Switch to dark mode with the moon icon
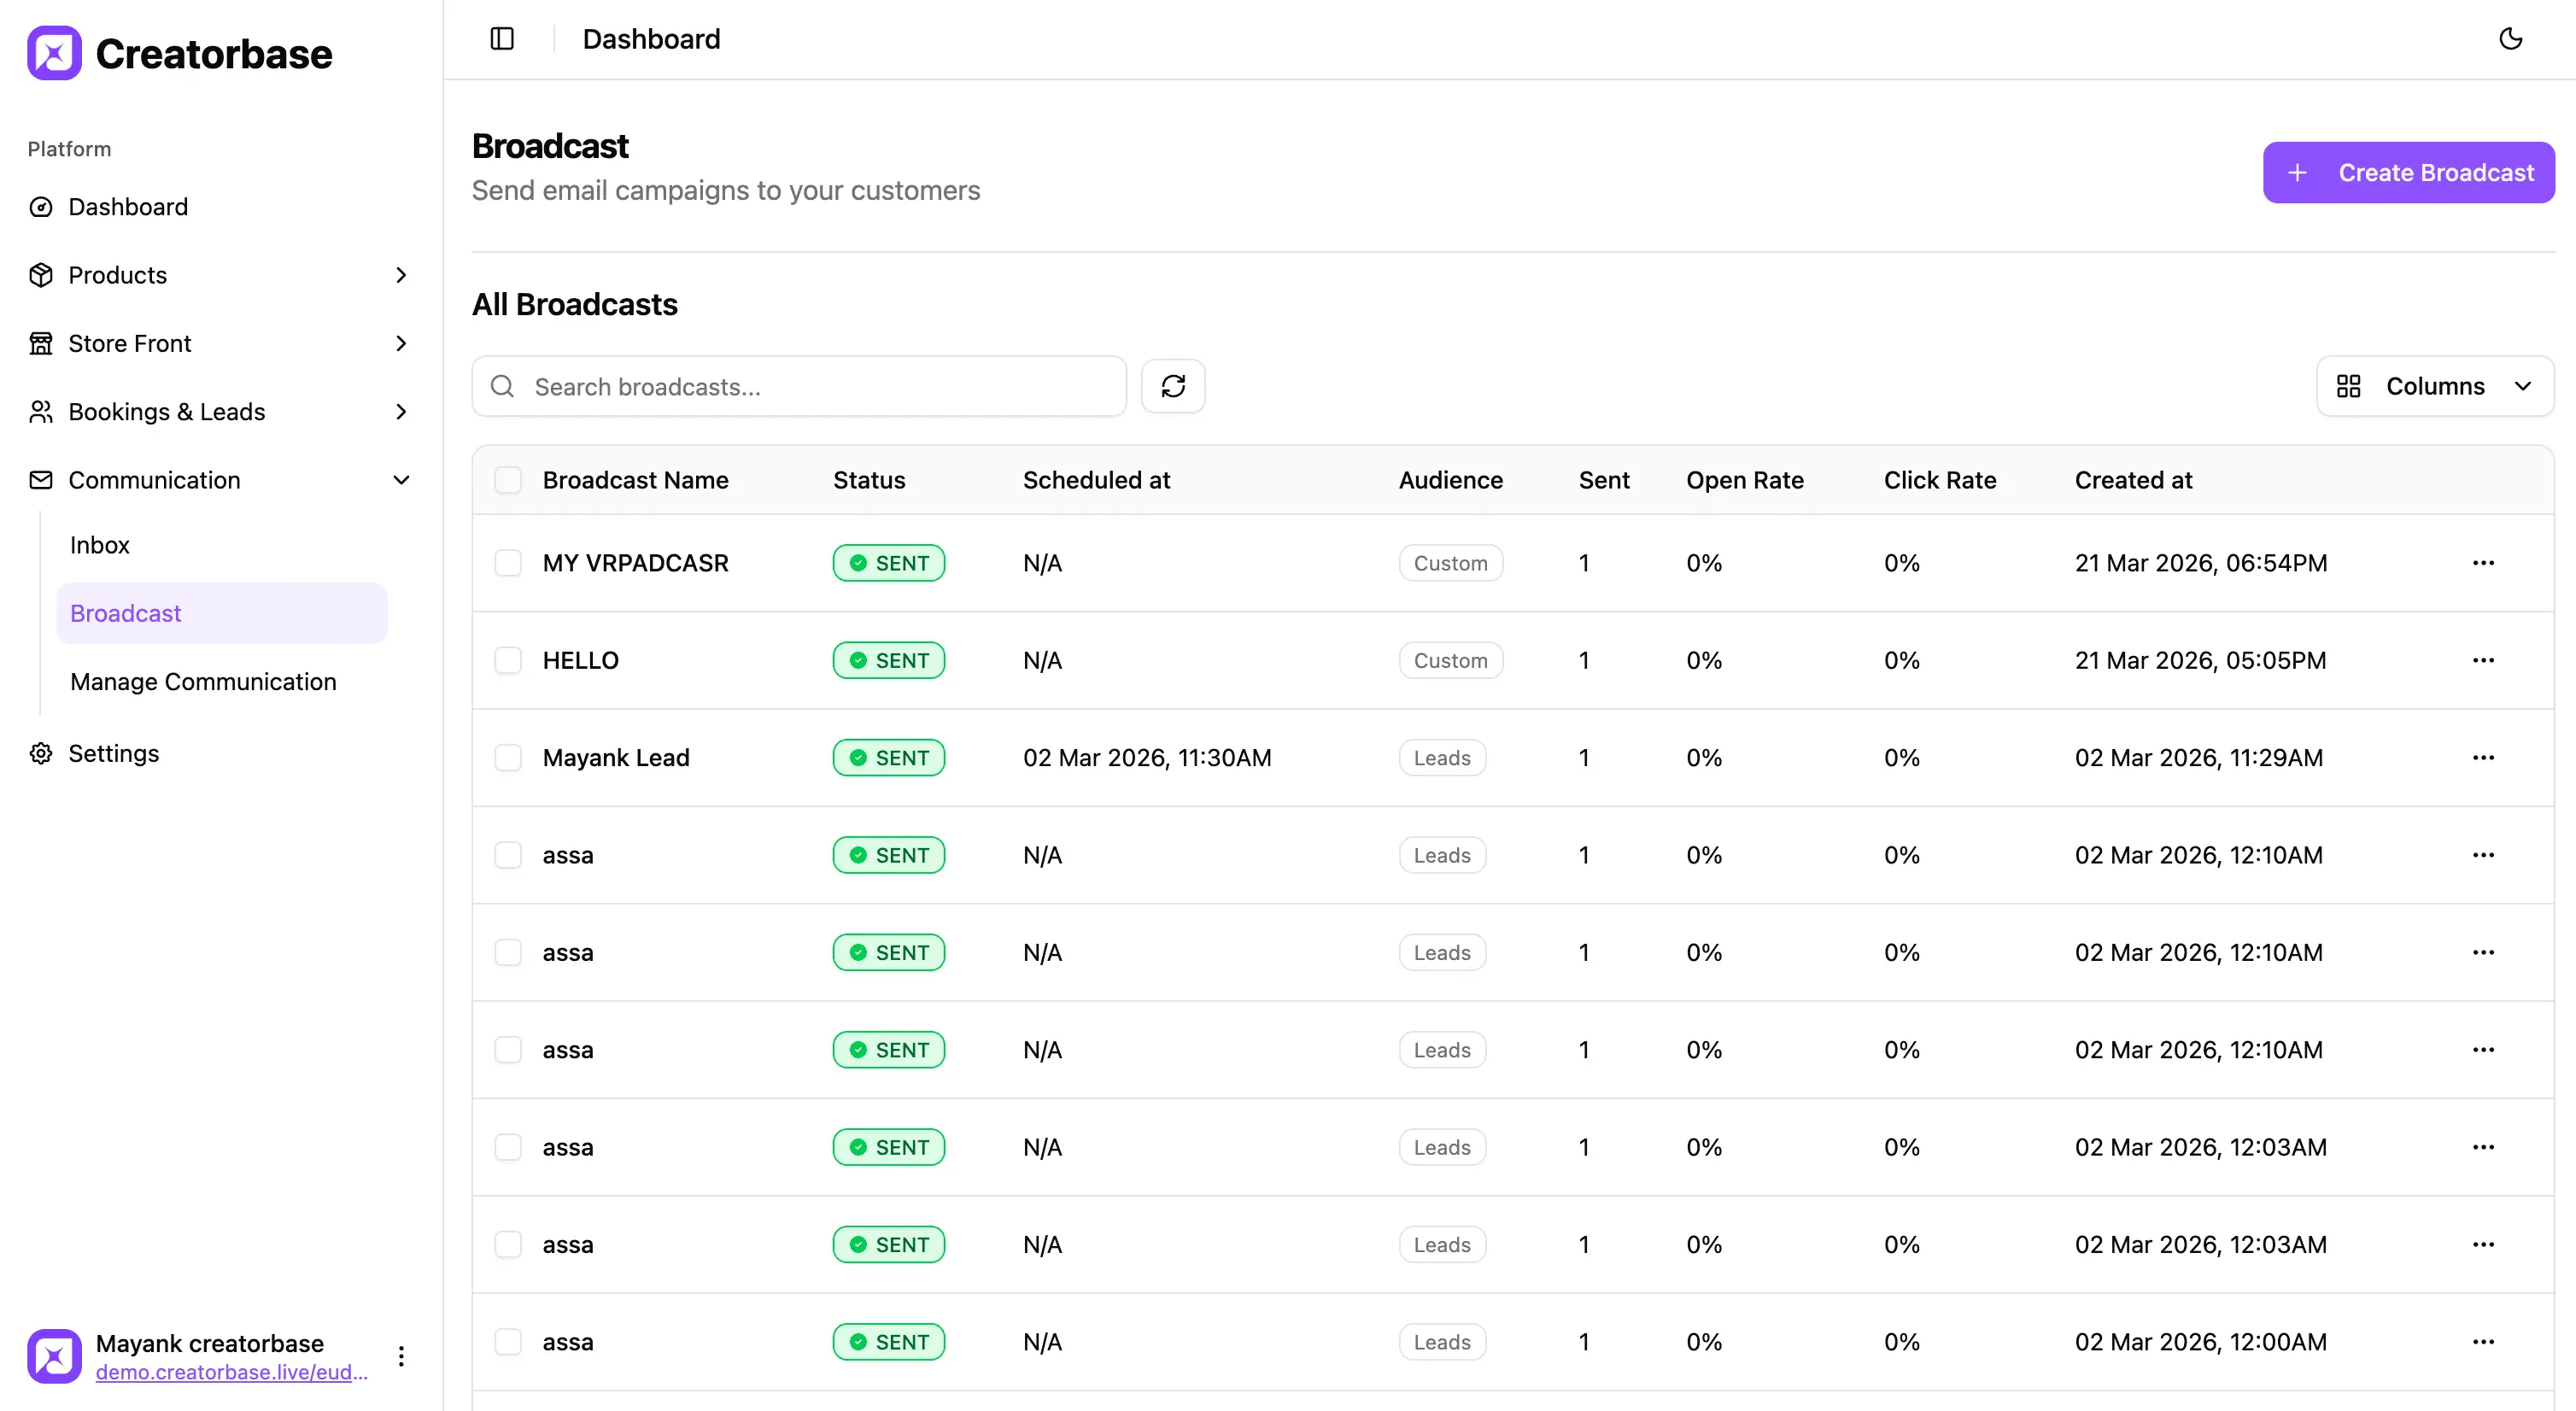 (2510, 39)
